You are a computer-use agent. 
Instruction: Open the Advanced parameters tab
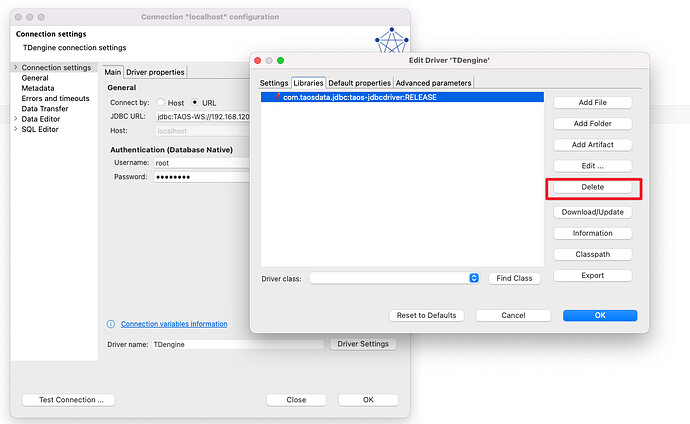[x=433, y=82]
